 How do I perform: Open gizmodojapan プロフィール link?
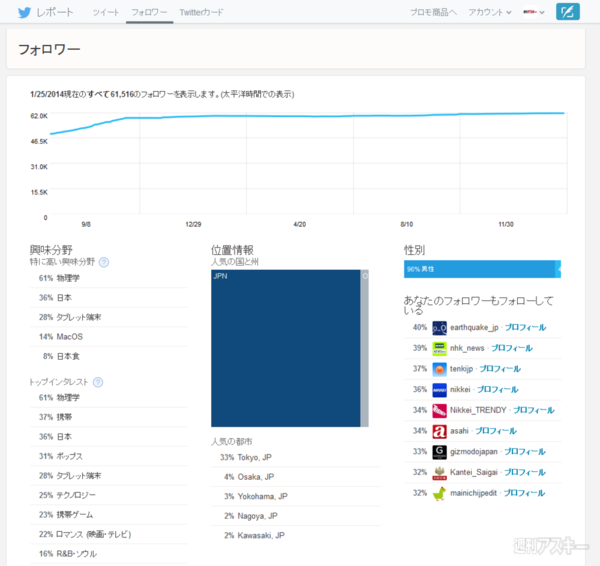[525, 452]
